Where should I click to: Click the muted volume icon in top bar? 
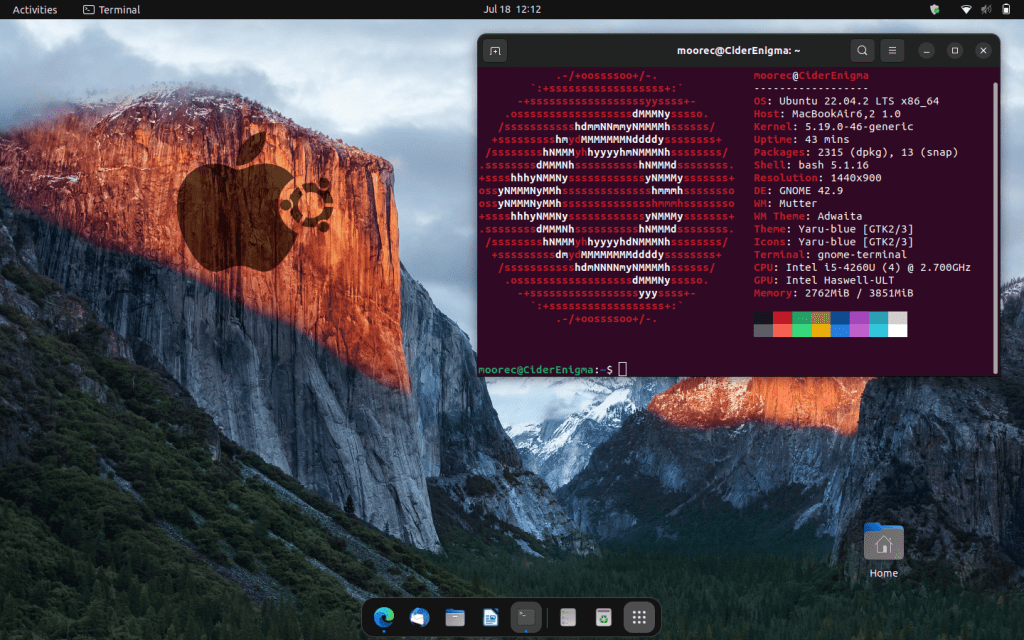click(986, 10)
